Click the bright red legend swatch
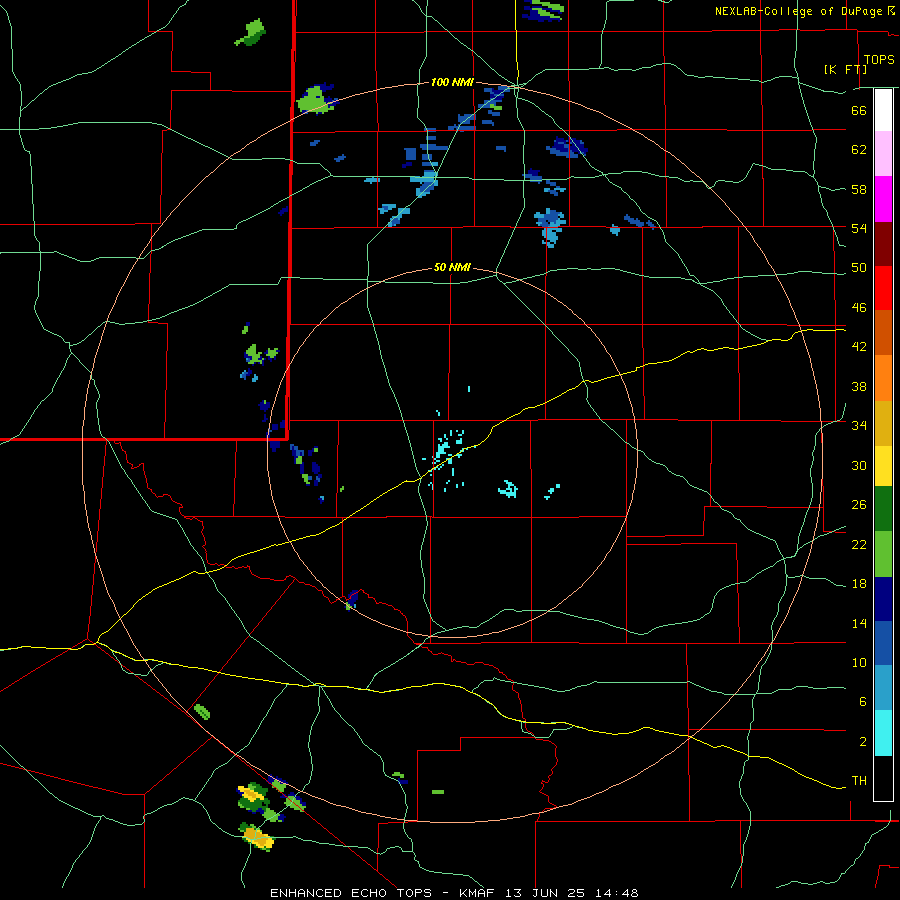900x900 pixels. click(883, 288)
